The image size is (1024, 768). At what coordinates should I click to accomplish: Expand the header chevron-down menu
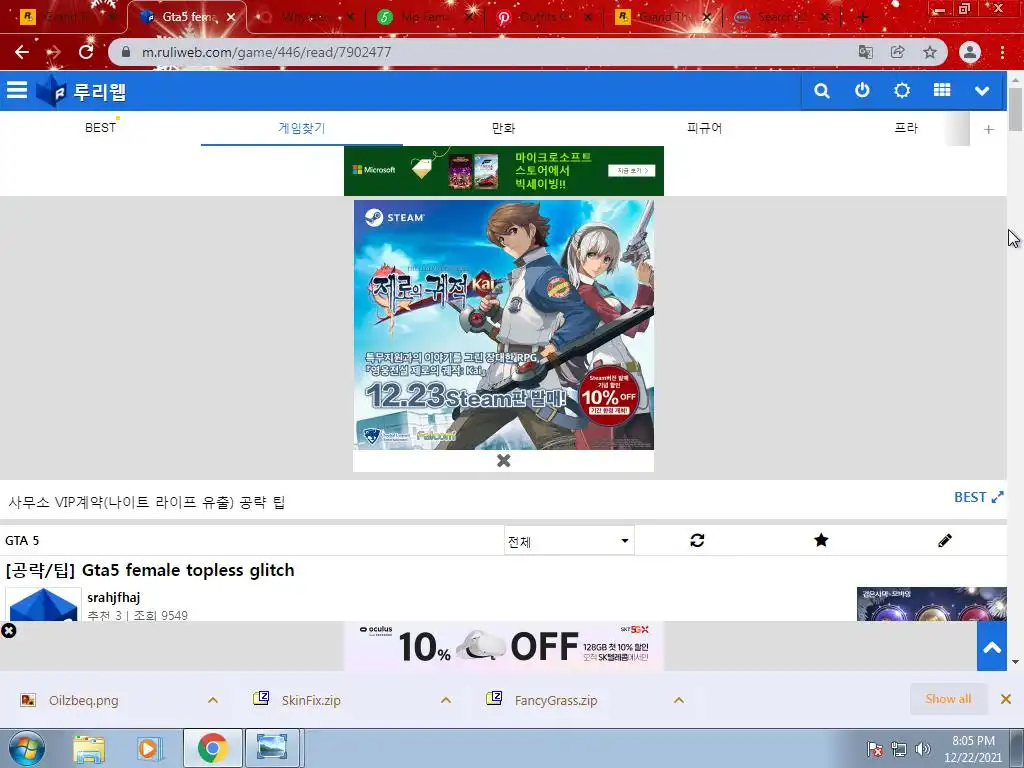click(982, 91)
